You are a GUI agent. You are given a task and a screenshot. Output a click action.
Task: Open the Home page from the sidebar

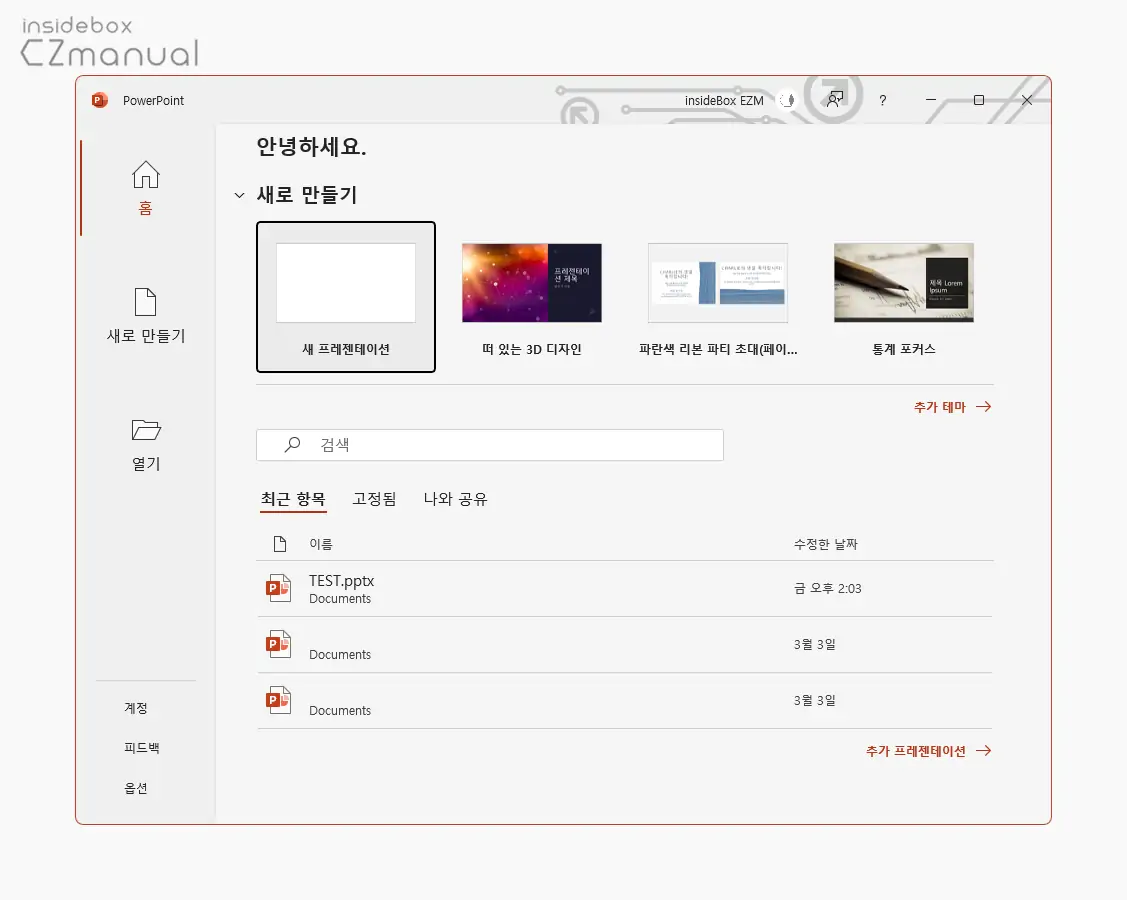145,188
